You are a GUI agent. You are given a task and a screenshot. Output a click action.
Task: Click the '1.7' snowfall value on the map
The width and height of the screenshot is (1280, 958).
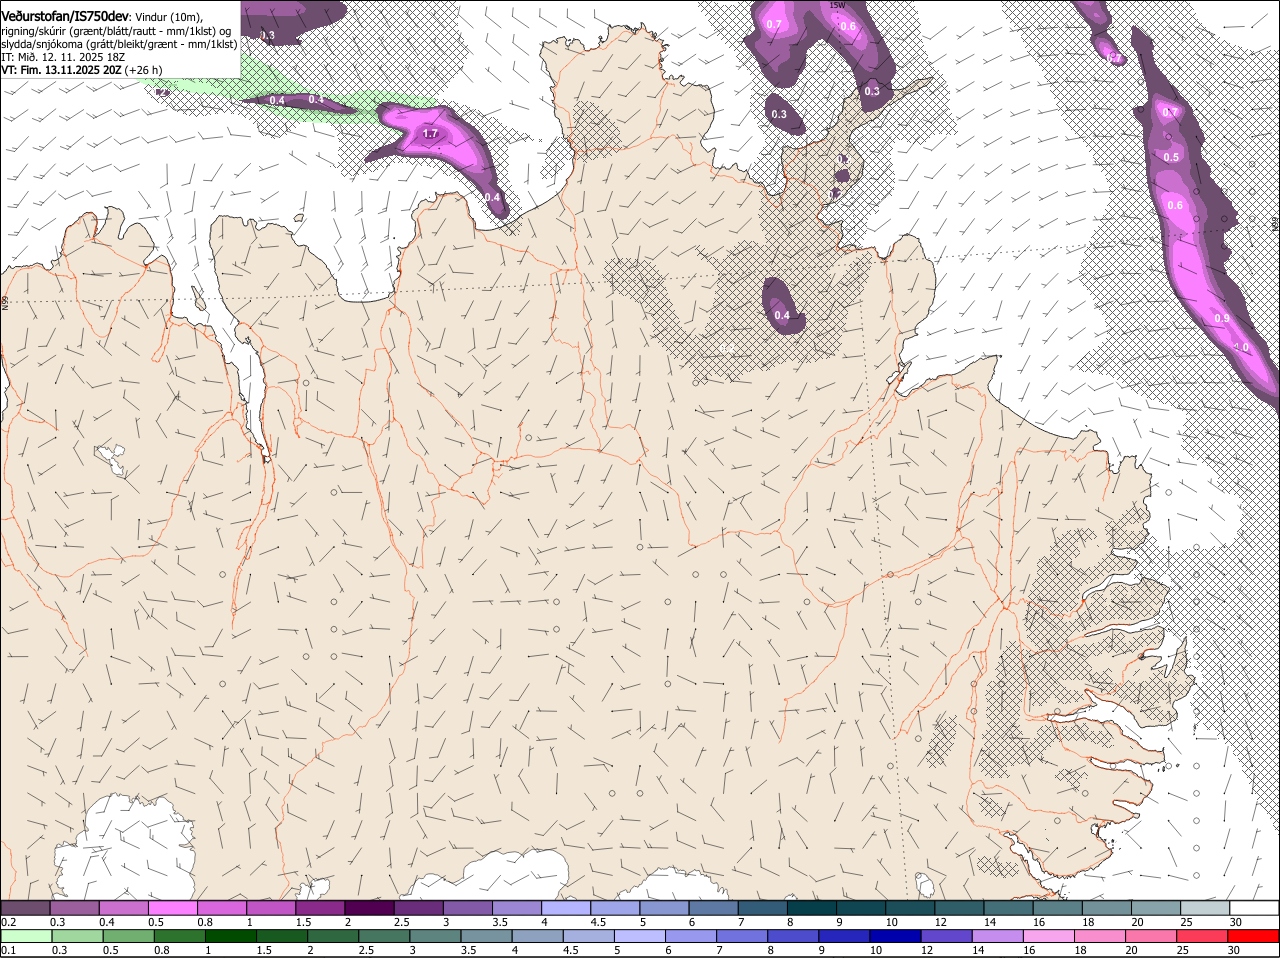431,133
